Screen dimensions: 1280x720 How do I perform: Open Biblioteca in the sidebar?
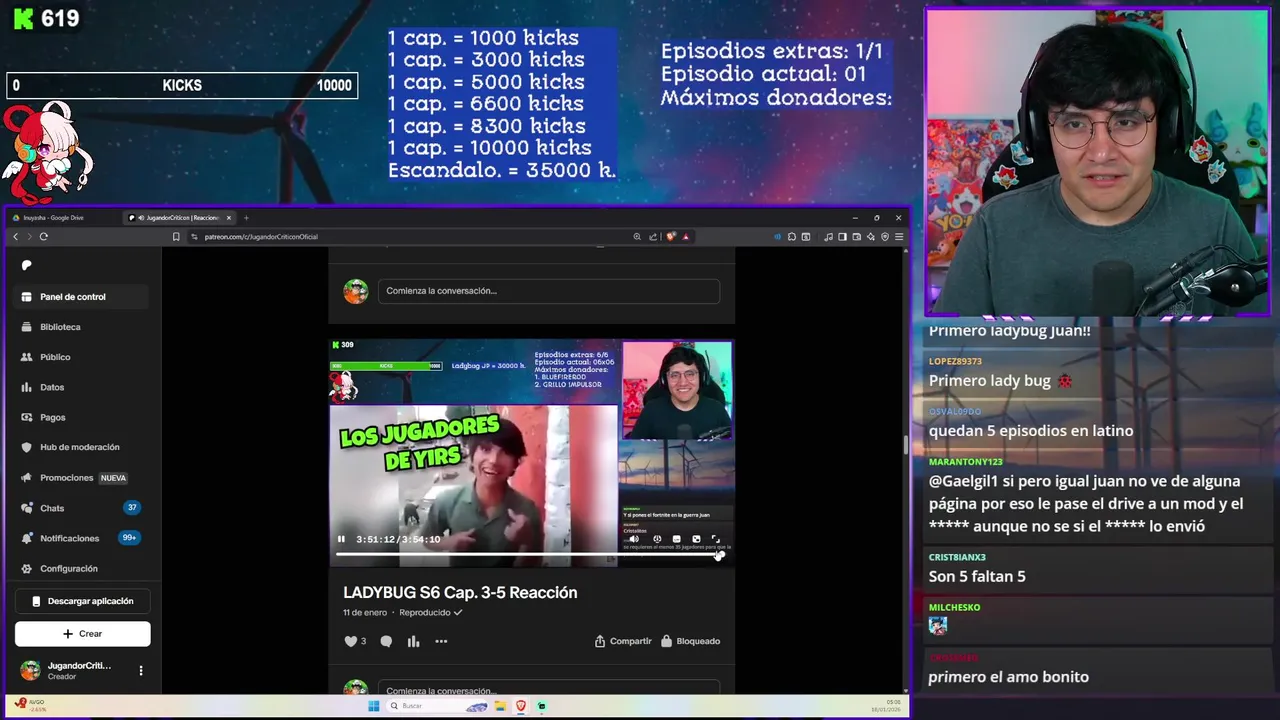point(82,327)
